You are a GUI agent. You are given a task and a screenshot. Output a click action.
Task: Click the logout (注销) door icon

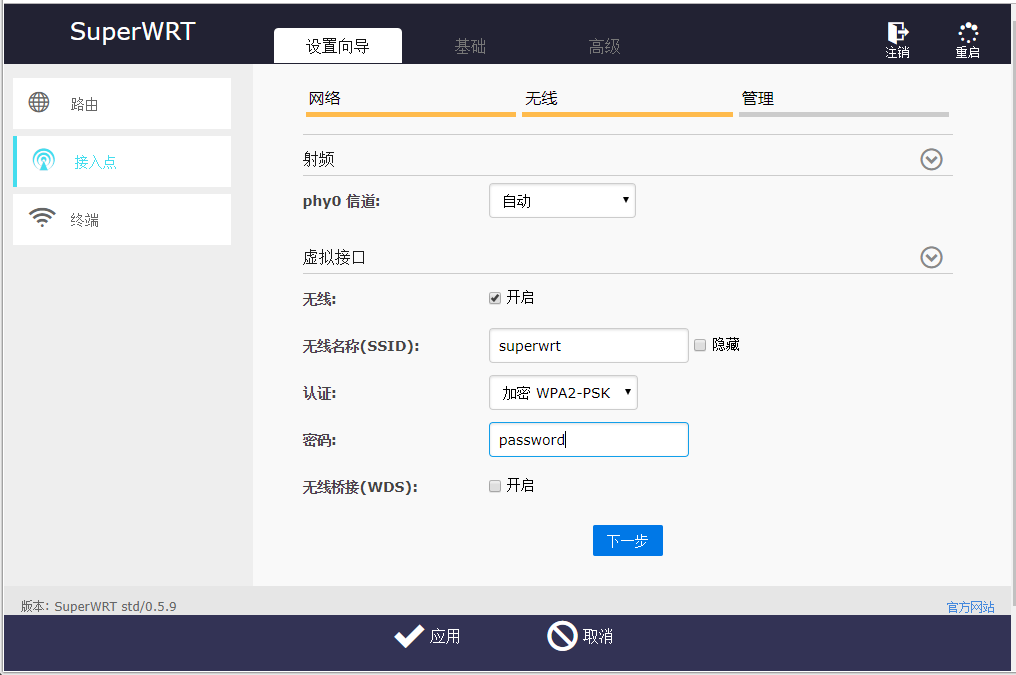click(897, 32)
